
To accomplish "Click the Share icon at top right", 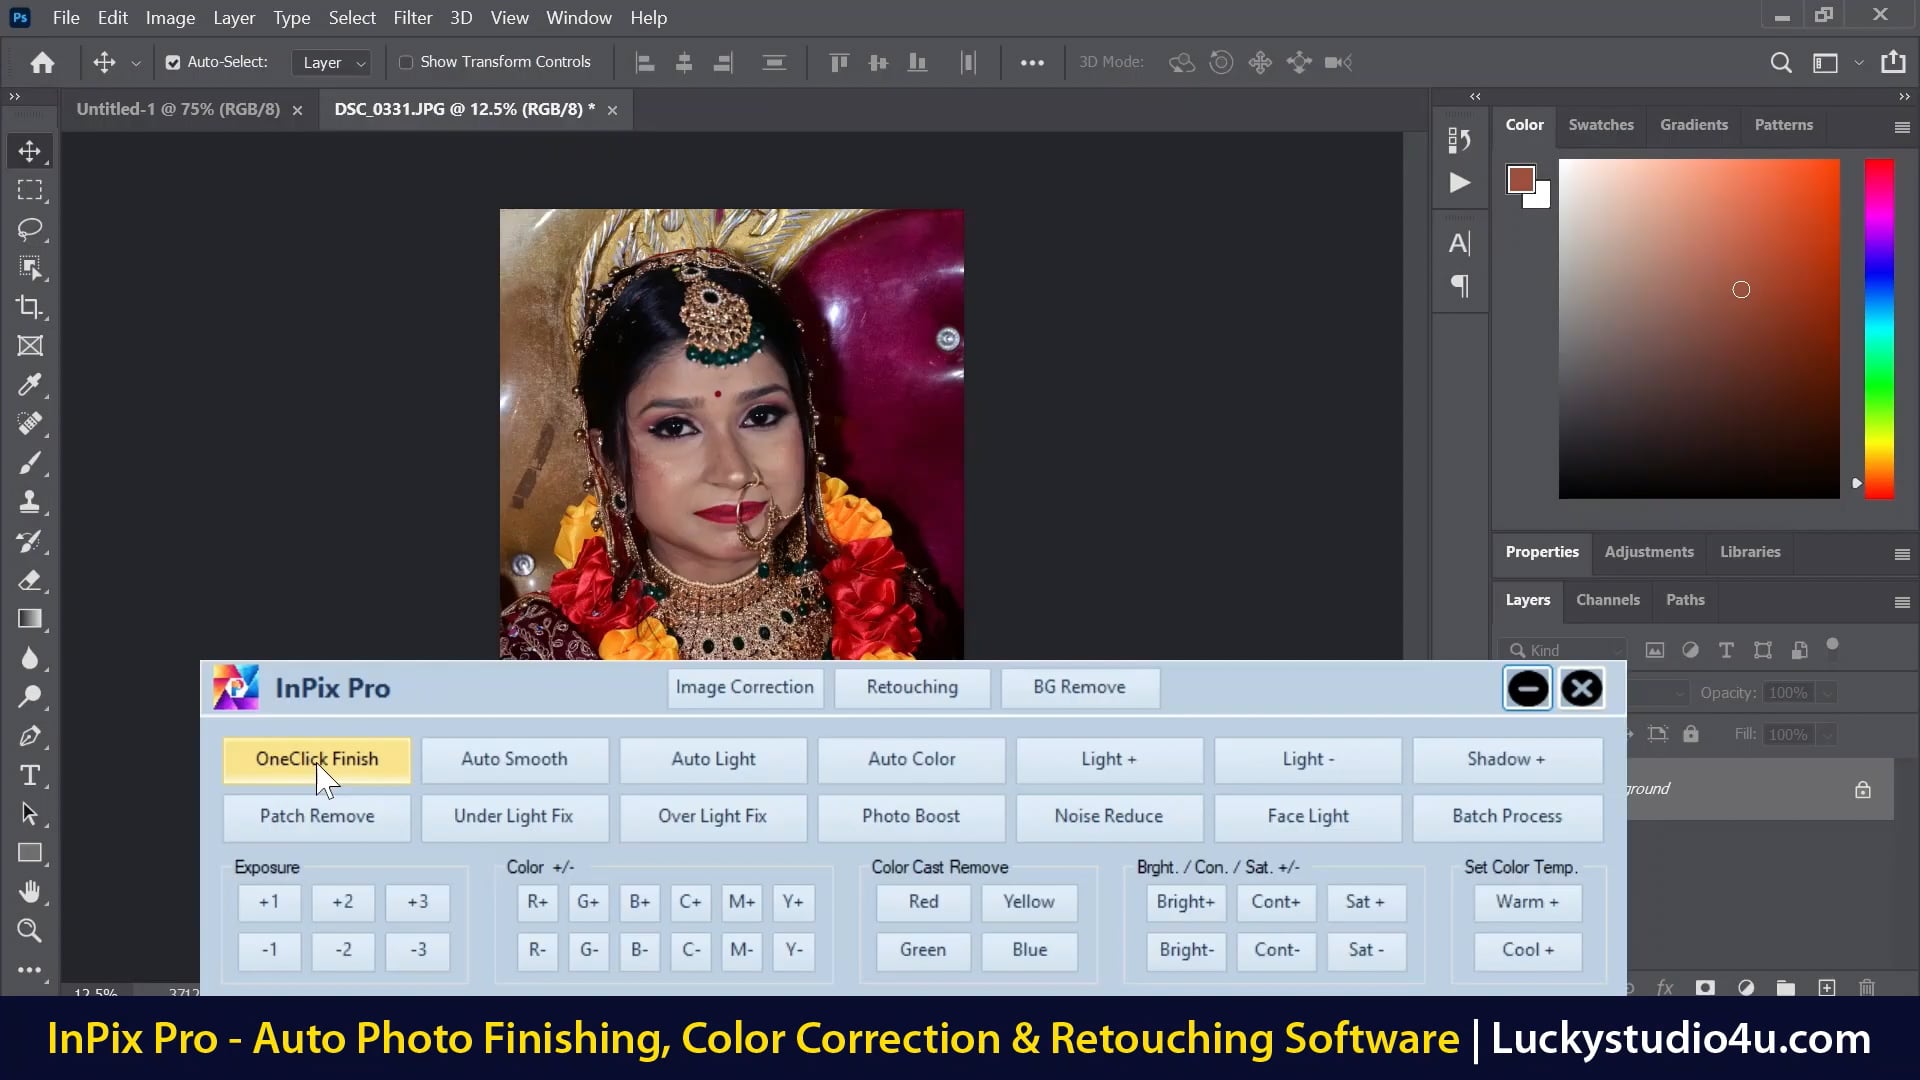I will (x=1893, y=62).
